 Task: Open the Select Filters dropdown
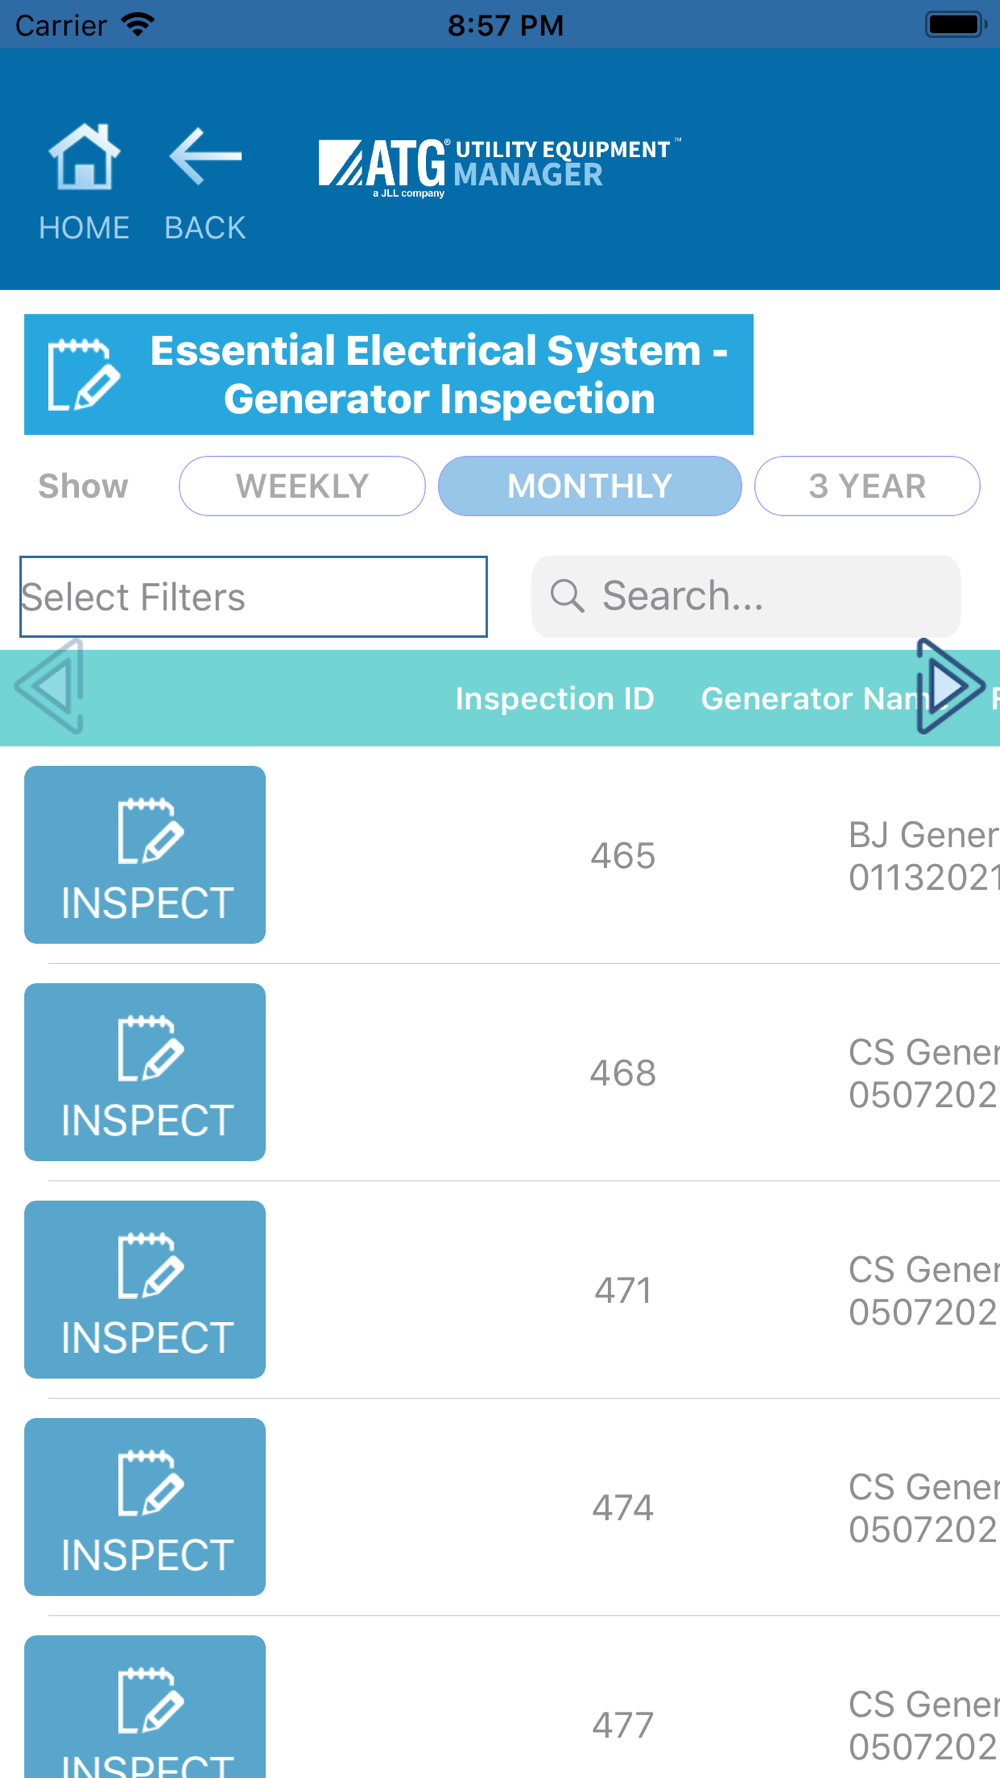(254, 597)
